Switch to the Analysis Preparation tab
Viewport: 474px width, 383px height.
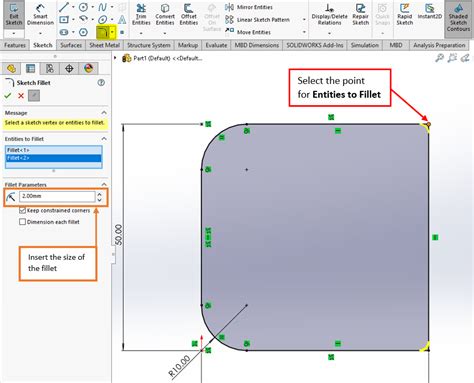439,45
